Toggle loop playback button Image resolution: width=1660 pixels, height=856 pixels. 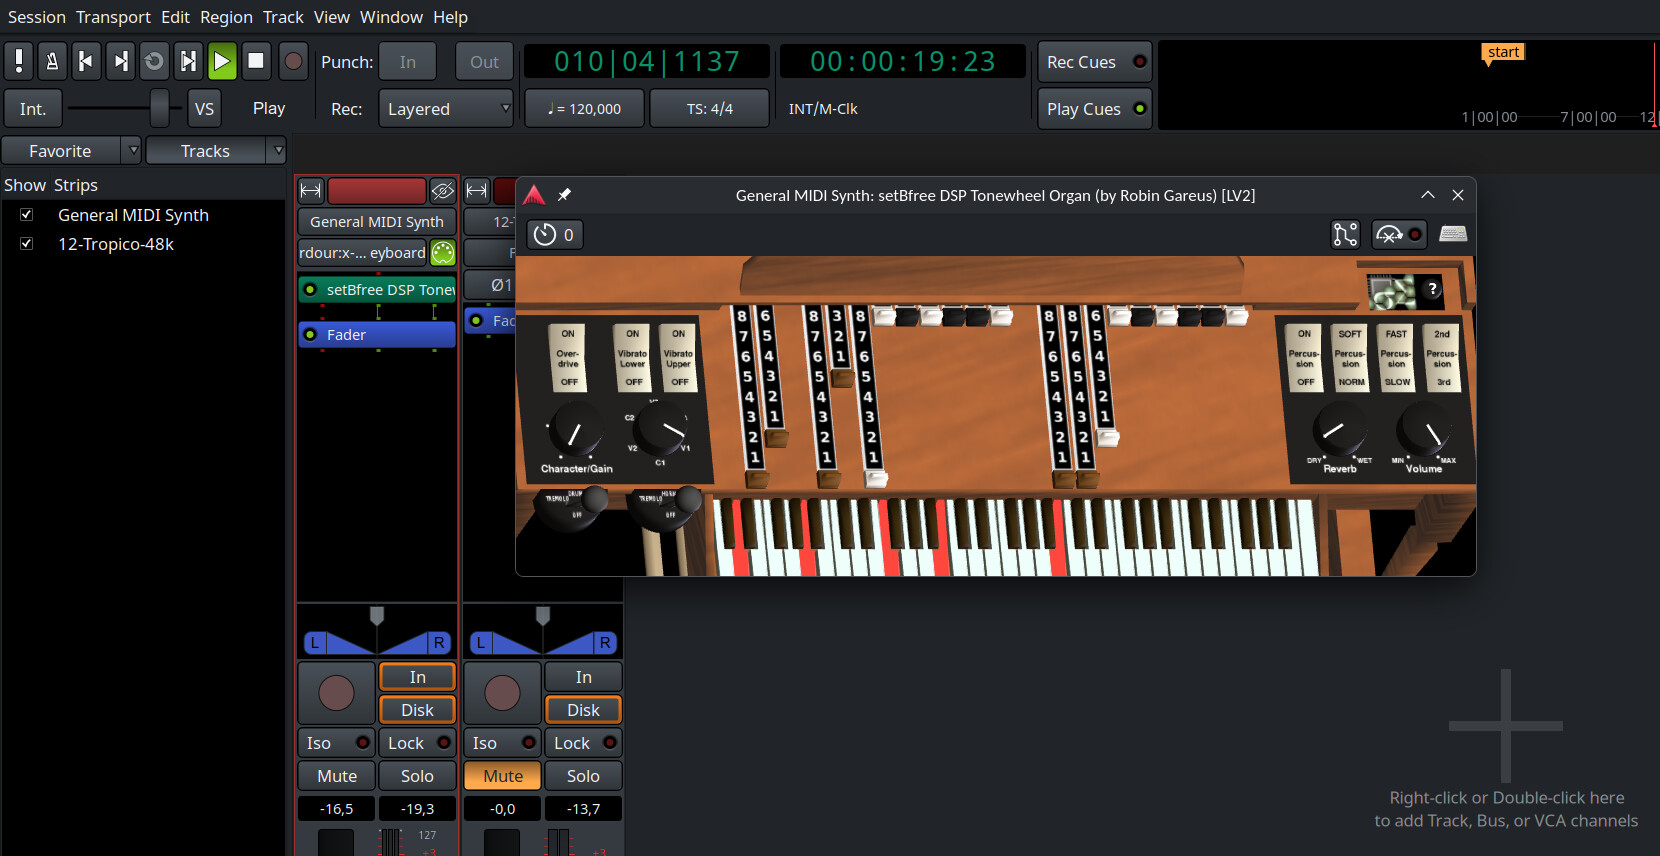tap(154, 62)
